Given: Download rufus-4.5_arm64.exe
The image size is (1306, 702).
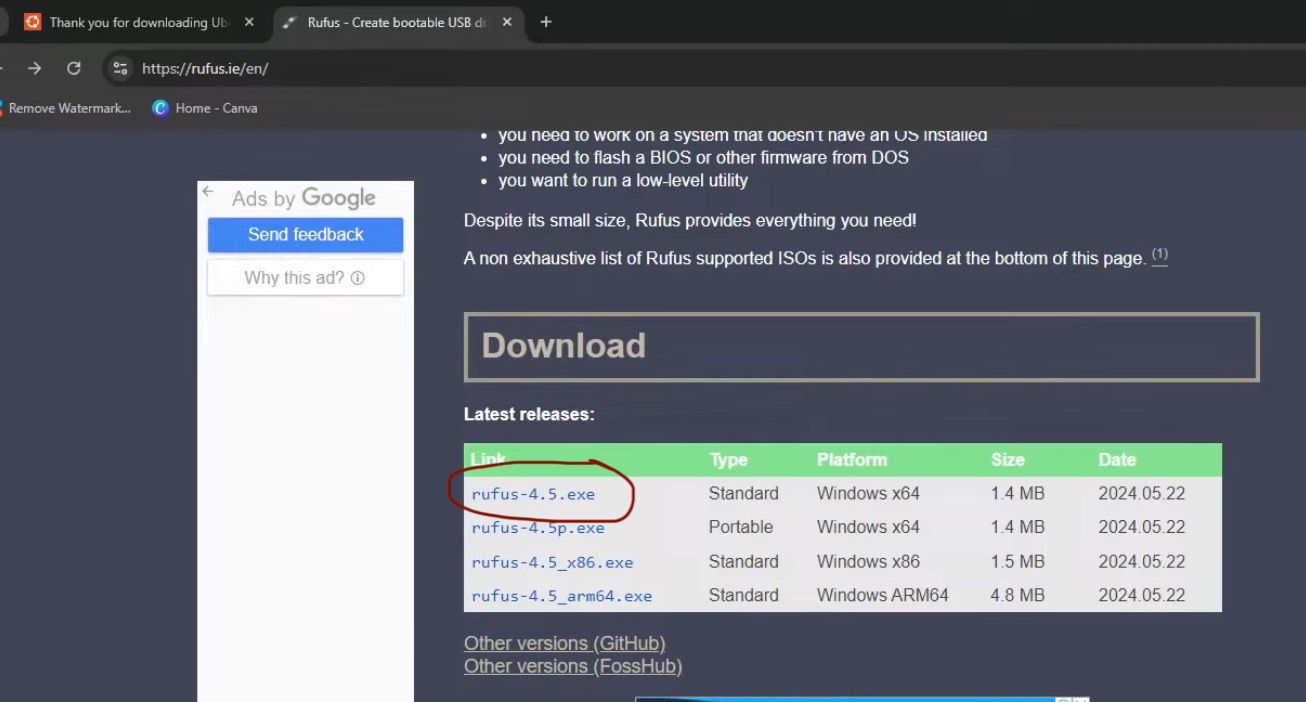Looking at the screenshot, I should point(562,596).
